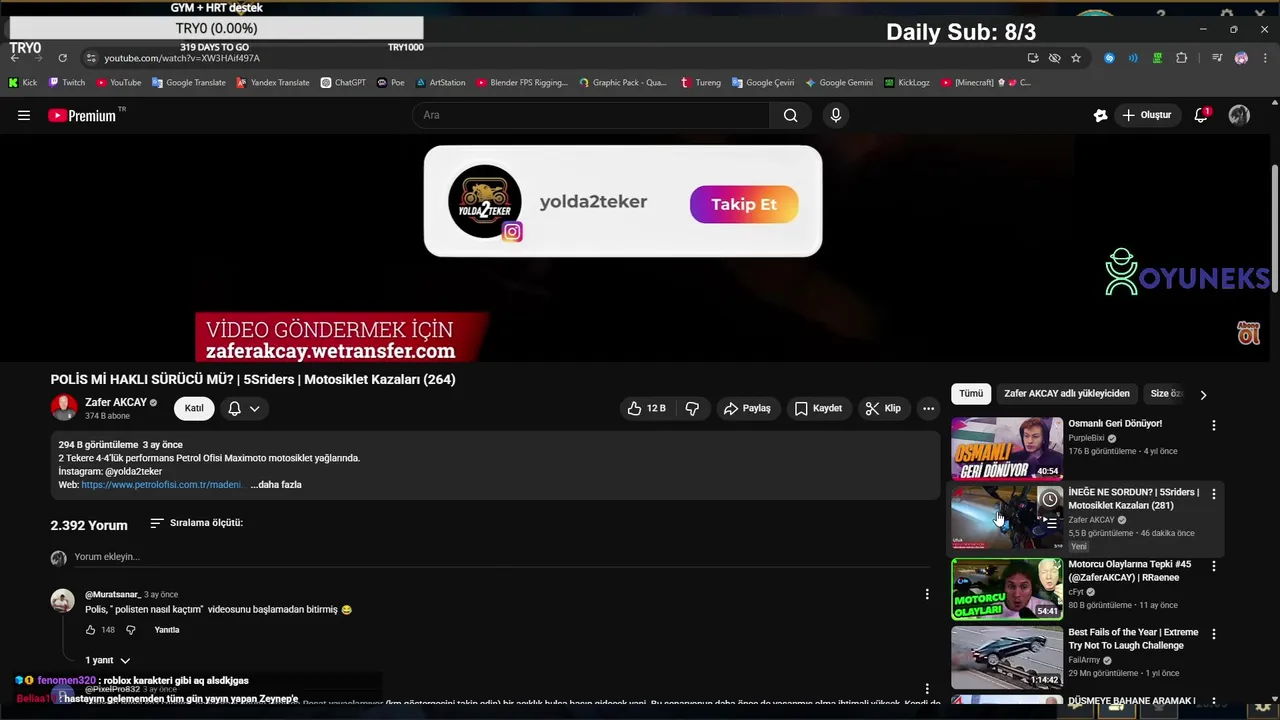Open options for Motorcu Olaylarına Tepki video
The image size is (1280, 720).
[1214, 566]
